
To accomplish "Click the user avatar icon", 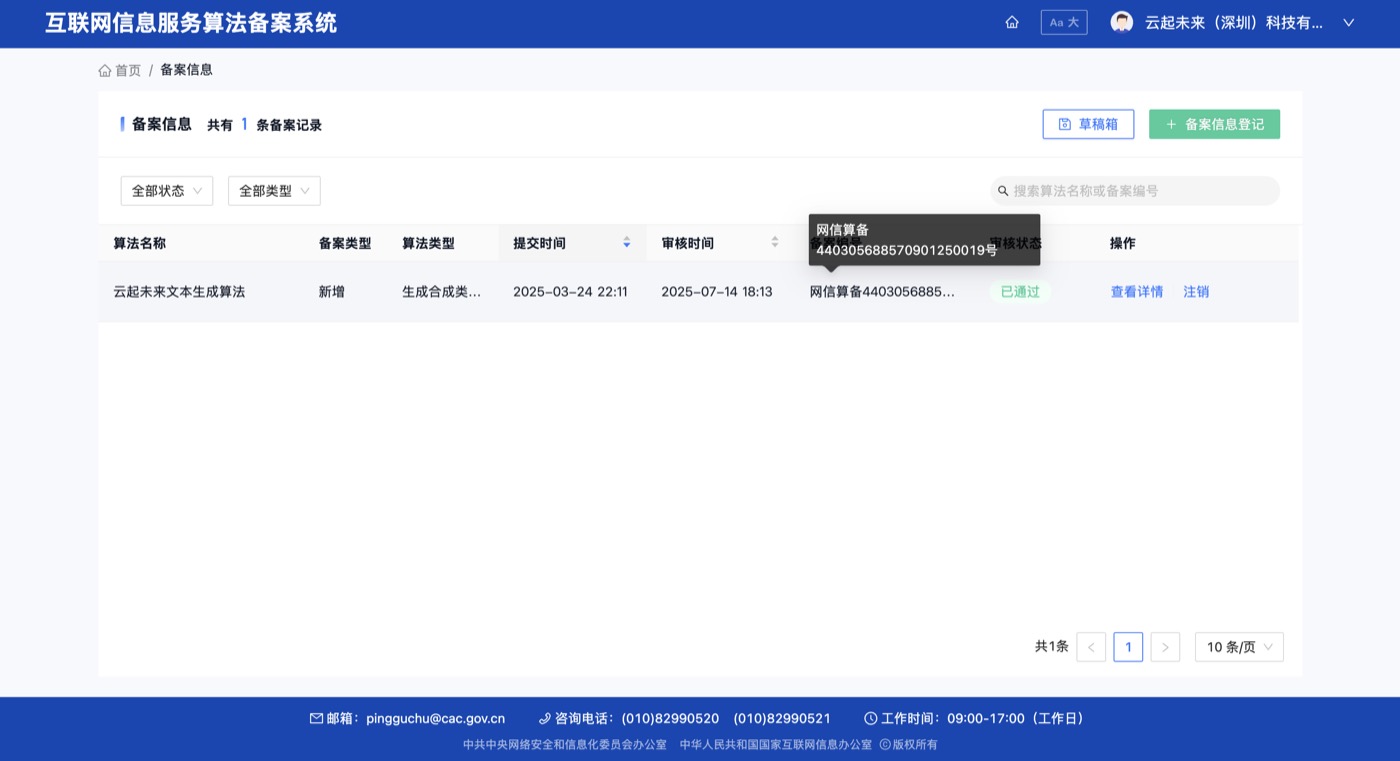I will tap(1122, 22).
